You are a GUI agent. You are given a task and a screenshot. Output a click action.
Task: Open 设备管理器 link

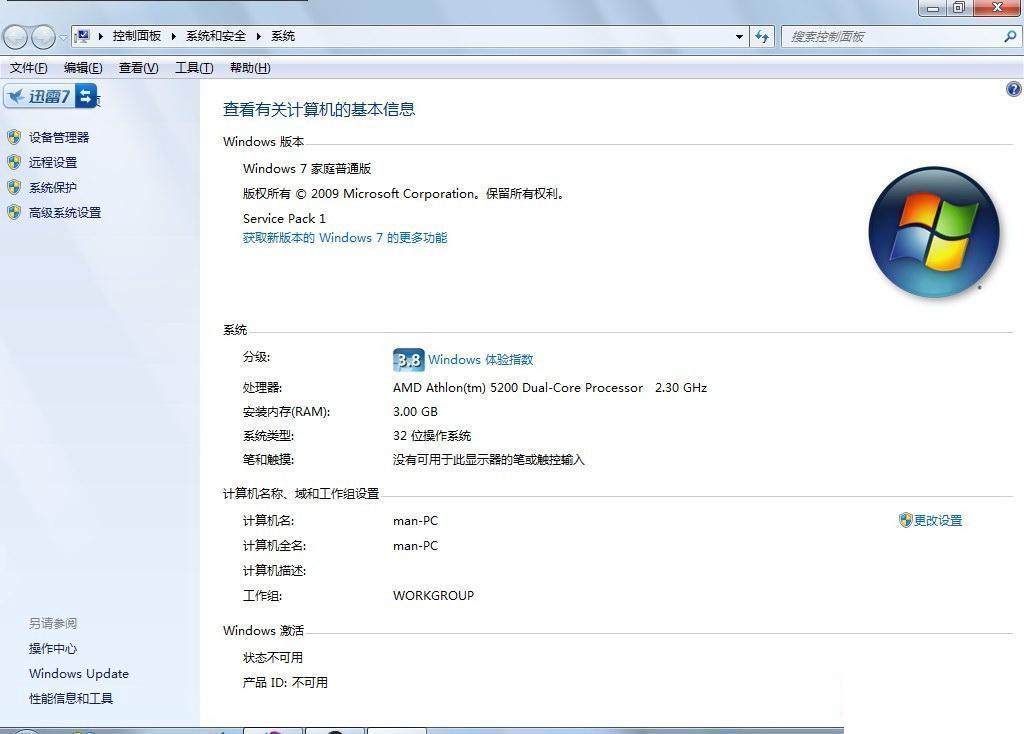point(59,137)
